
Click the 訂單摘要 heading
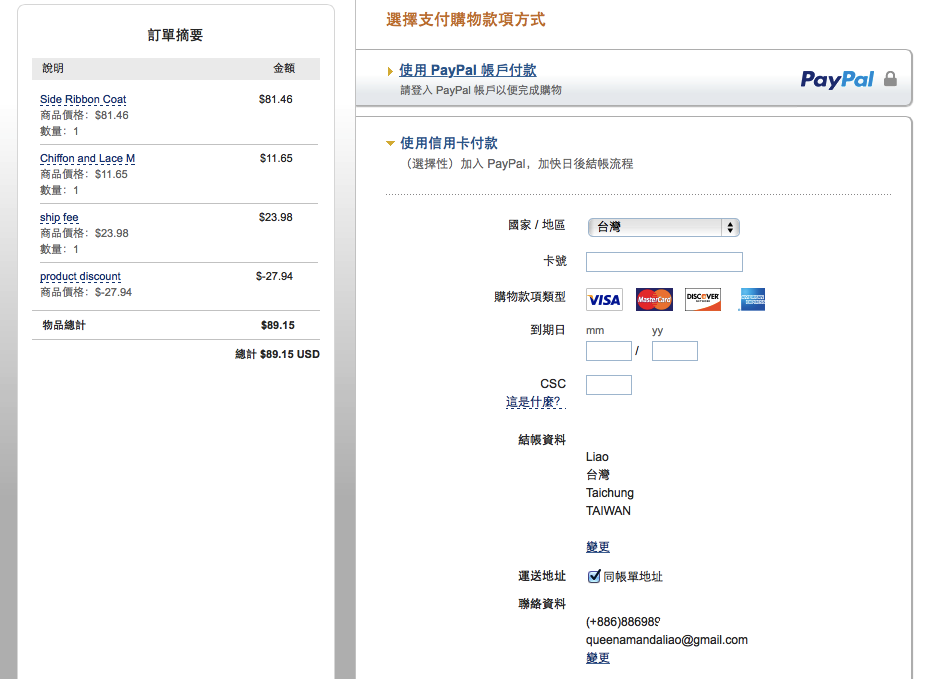175,35
